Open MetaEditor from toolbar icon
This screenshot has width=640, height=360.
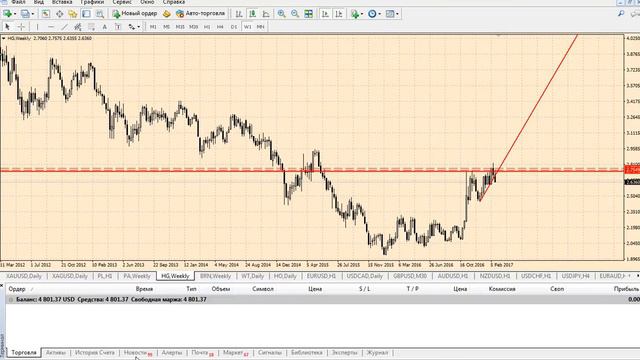[x=167, y=14]
